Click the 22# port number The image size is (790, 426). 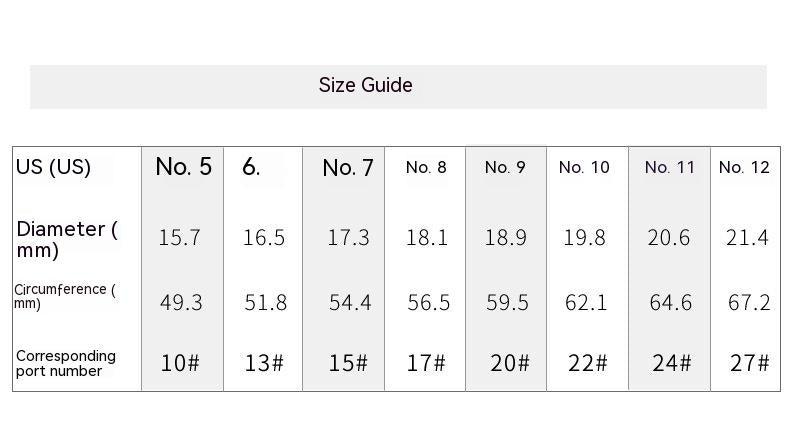pos(587,363)
